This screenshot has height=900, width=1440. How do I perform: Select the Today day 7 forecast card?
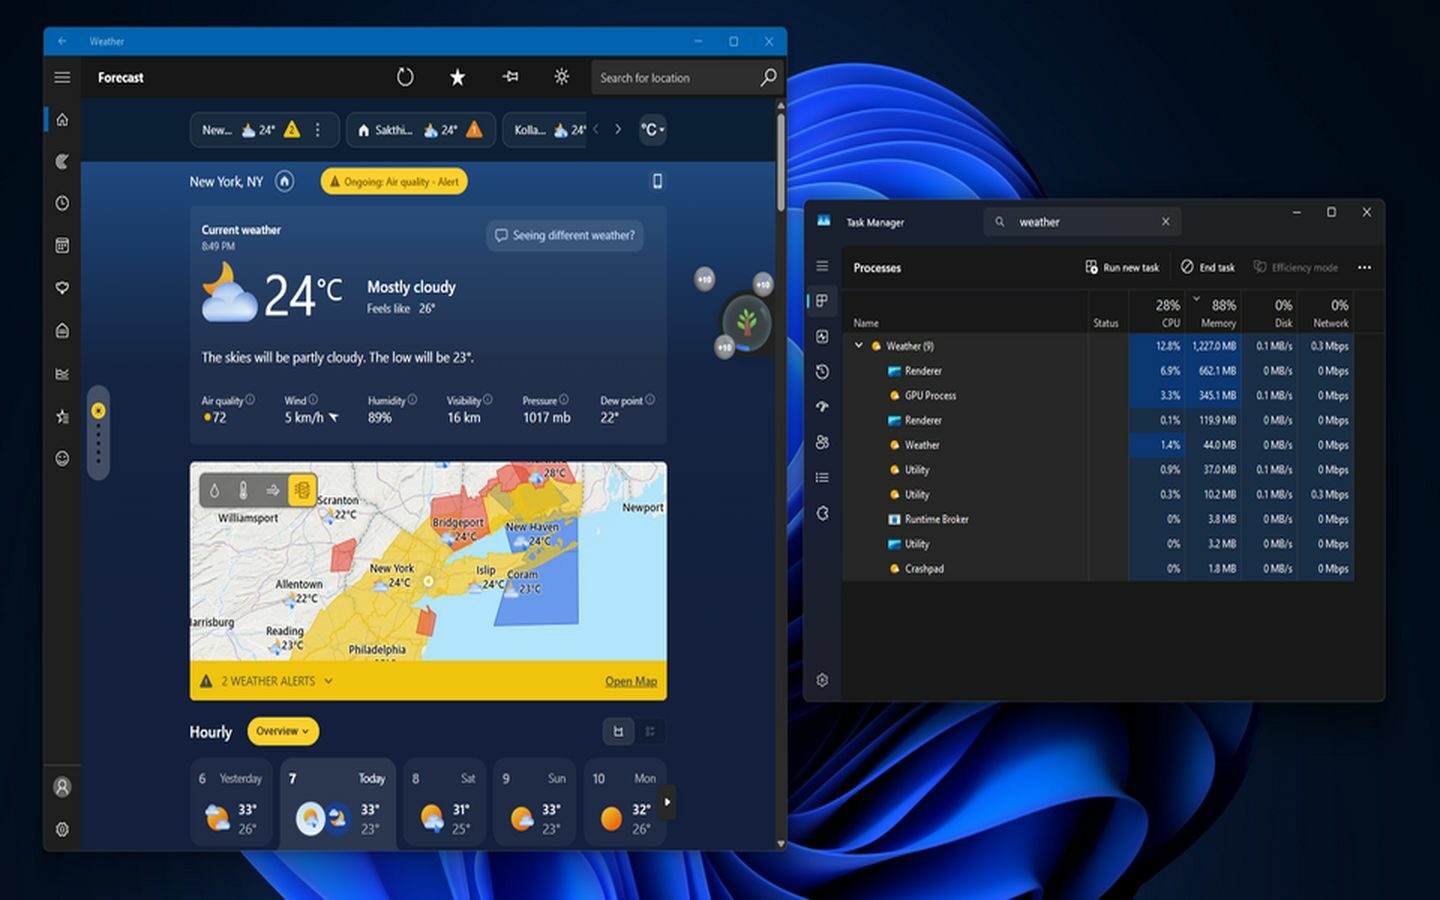point(337,805)
